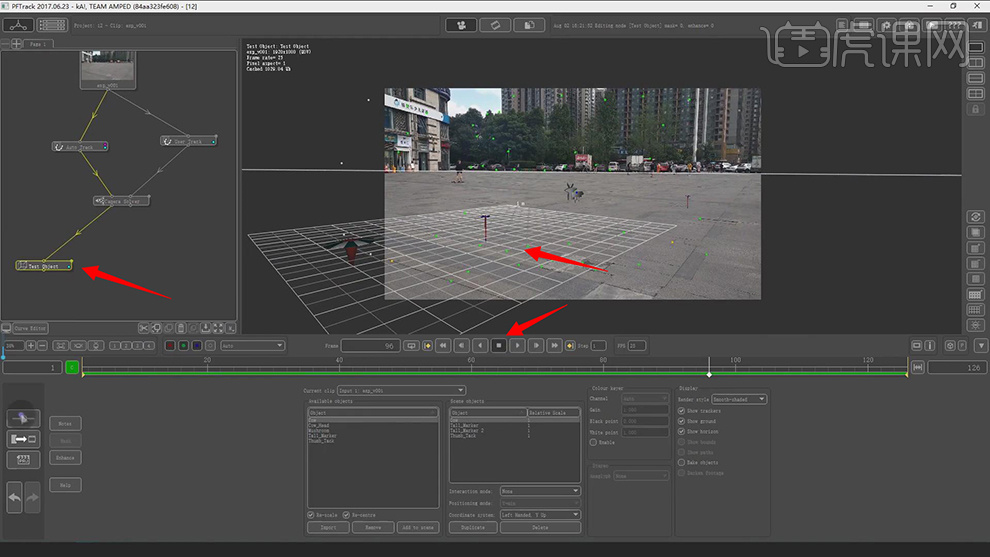Viewport: 990px width, 557px height.
Task: Click the undo arrow button
Action: [15, 498]
